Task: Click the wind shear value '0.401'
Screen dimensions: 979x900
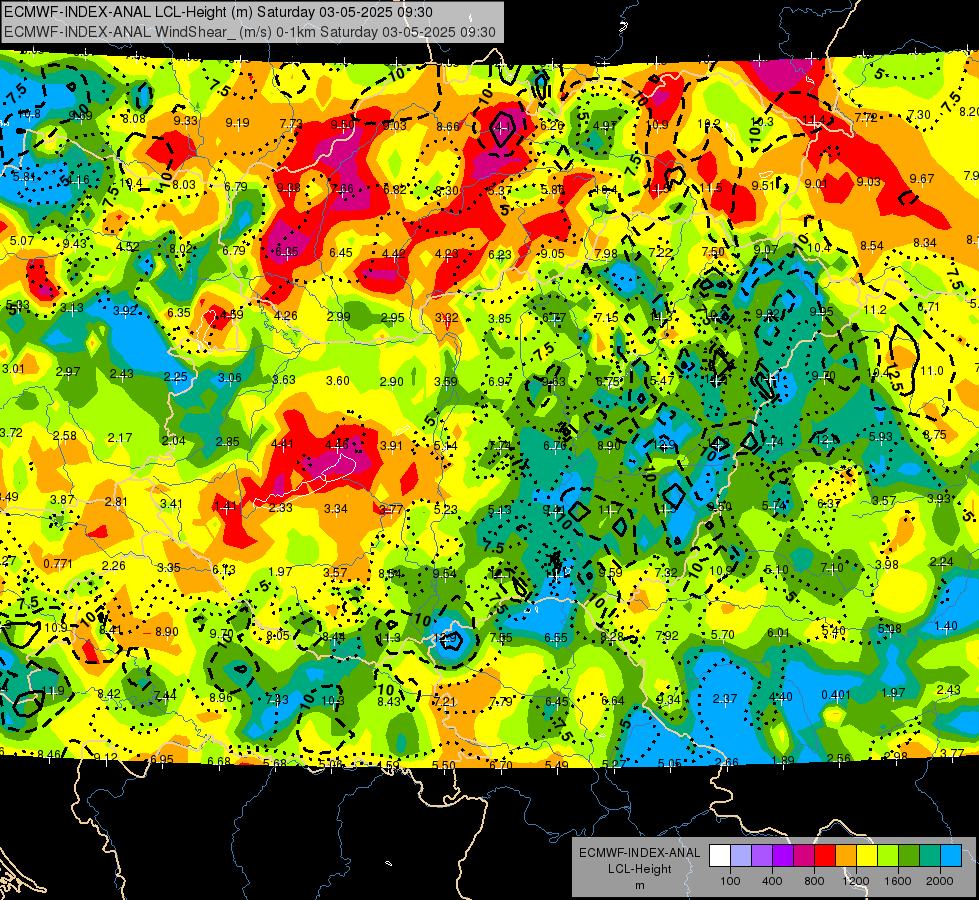Action: (x=836, y=695)
